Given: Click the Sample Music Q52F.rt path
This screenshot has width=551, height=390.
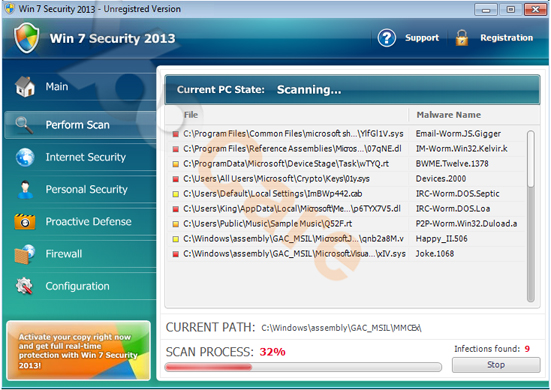Looking at the screenshot, I should pos(267,224).
